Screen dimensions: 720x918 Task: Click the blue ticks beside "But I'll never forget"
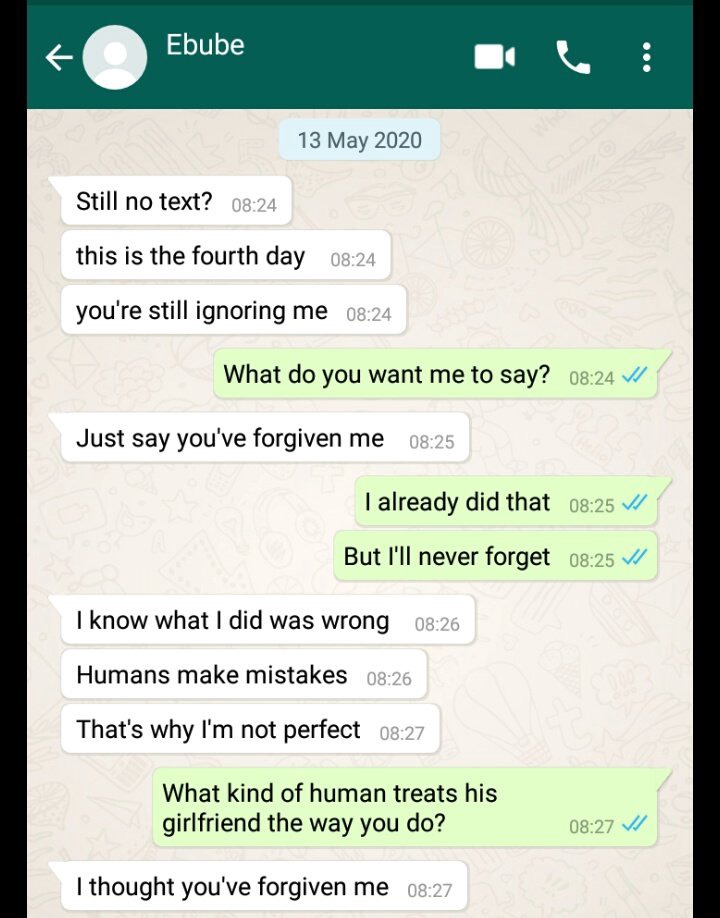point(634,557)
